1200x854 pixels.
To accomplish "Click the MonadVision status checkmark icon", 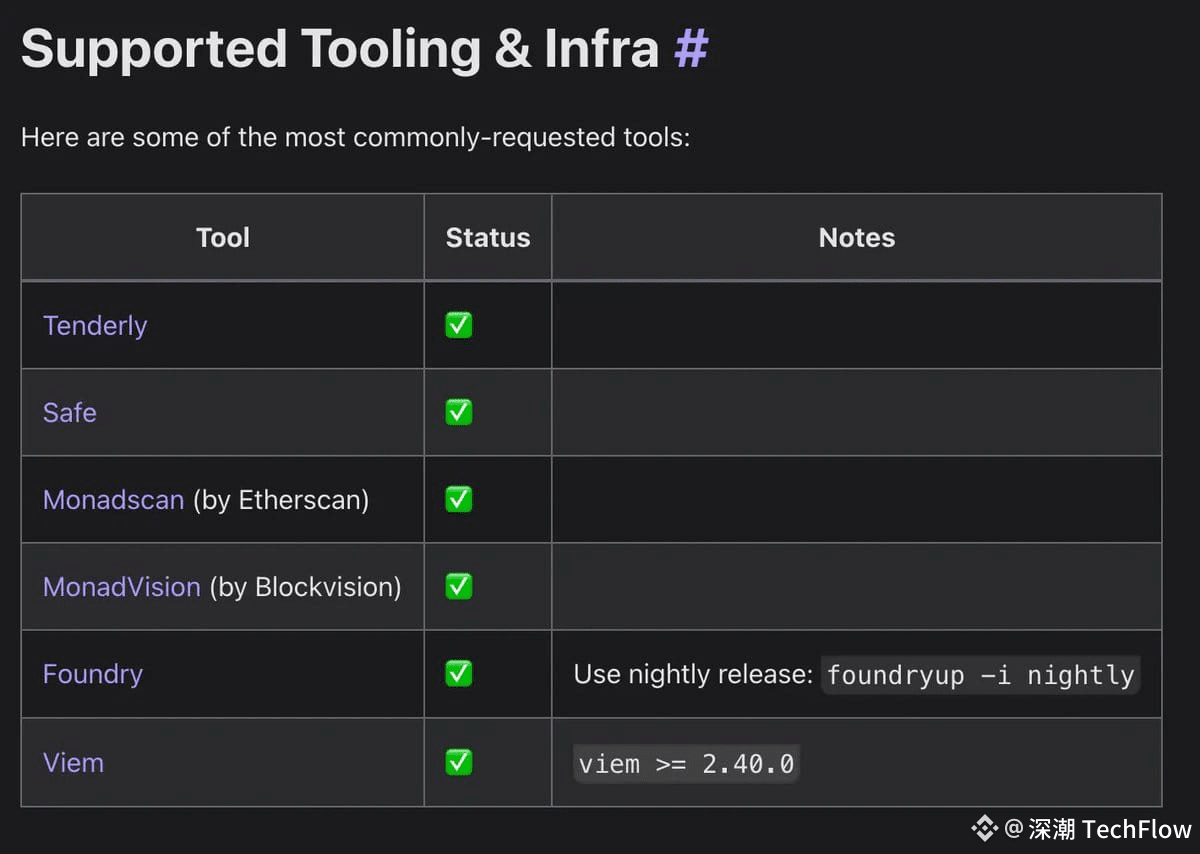I will pos(459,586).
